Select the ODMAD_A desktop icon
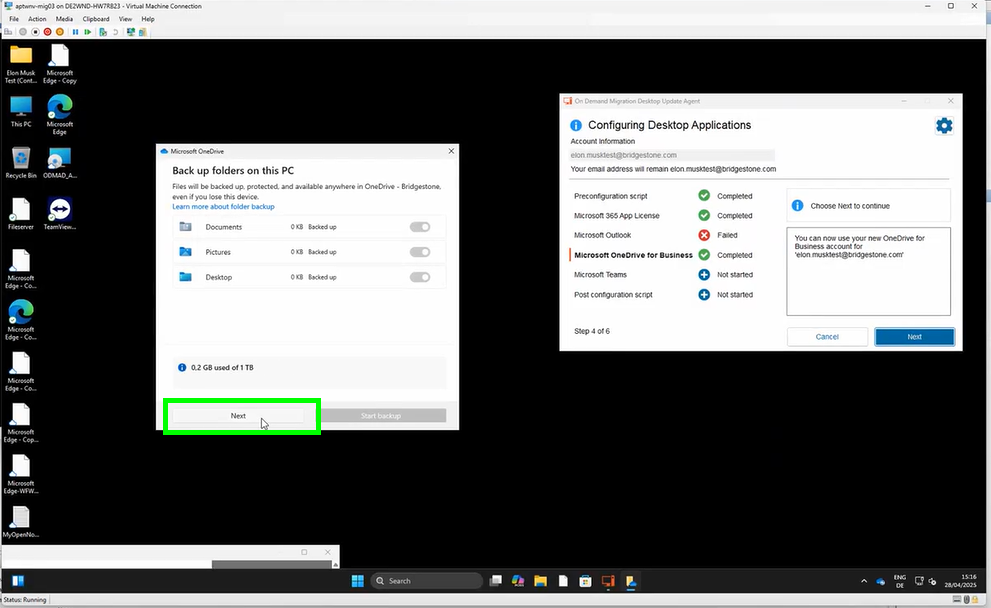Screen dimensions: 991x608 coord(59,162)
